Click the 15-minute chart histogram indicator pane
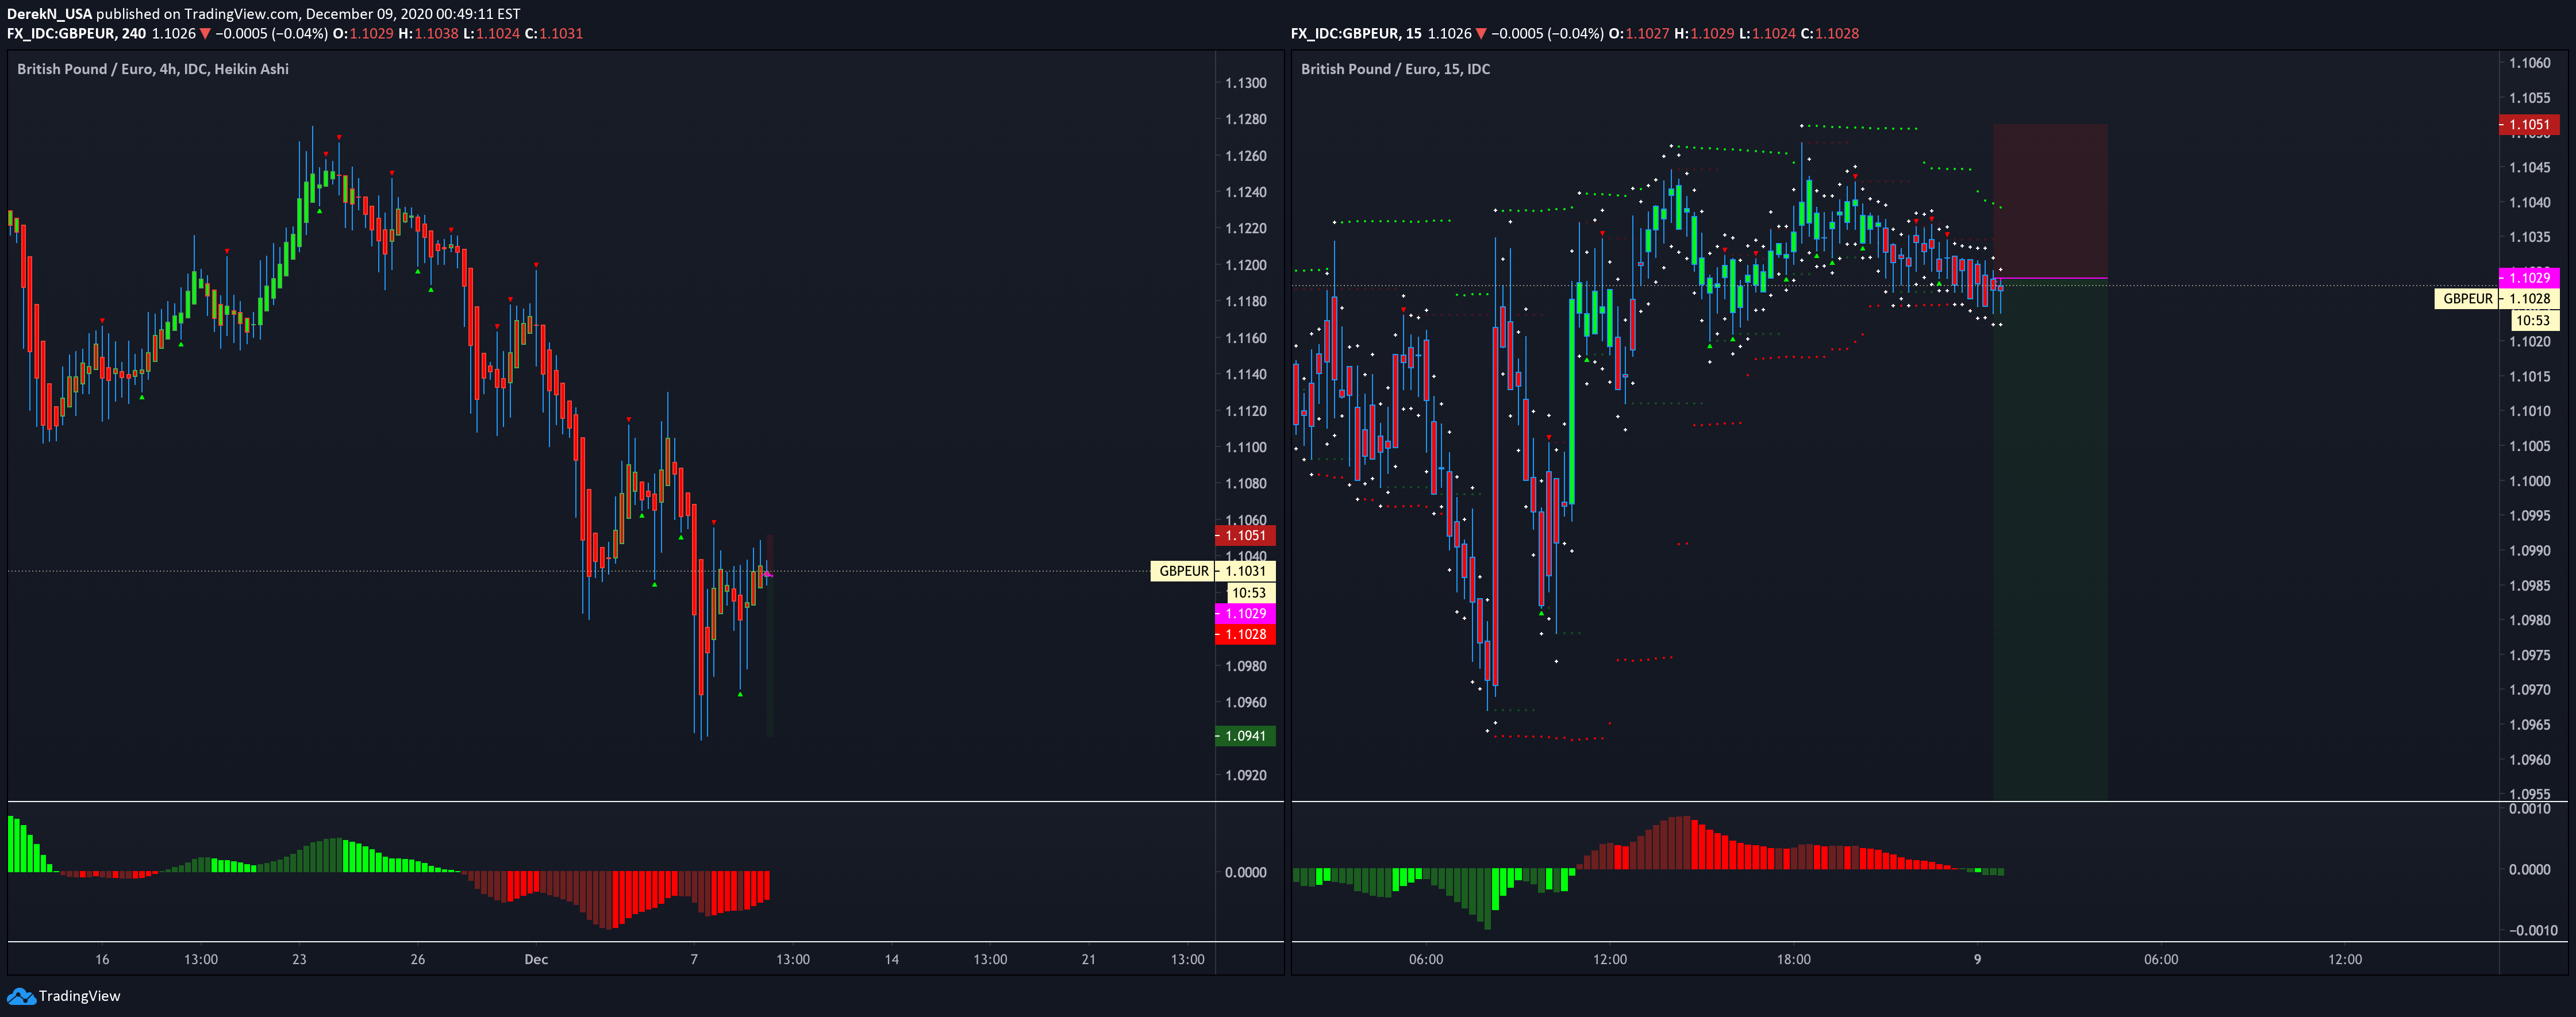The width and height of the screenshot is (2576, 1017). (x=1895, y=872)
